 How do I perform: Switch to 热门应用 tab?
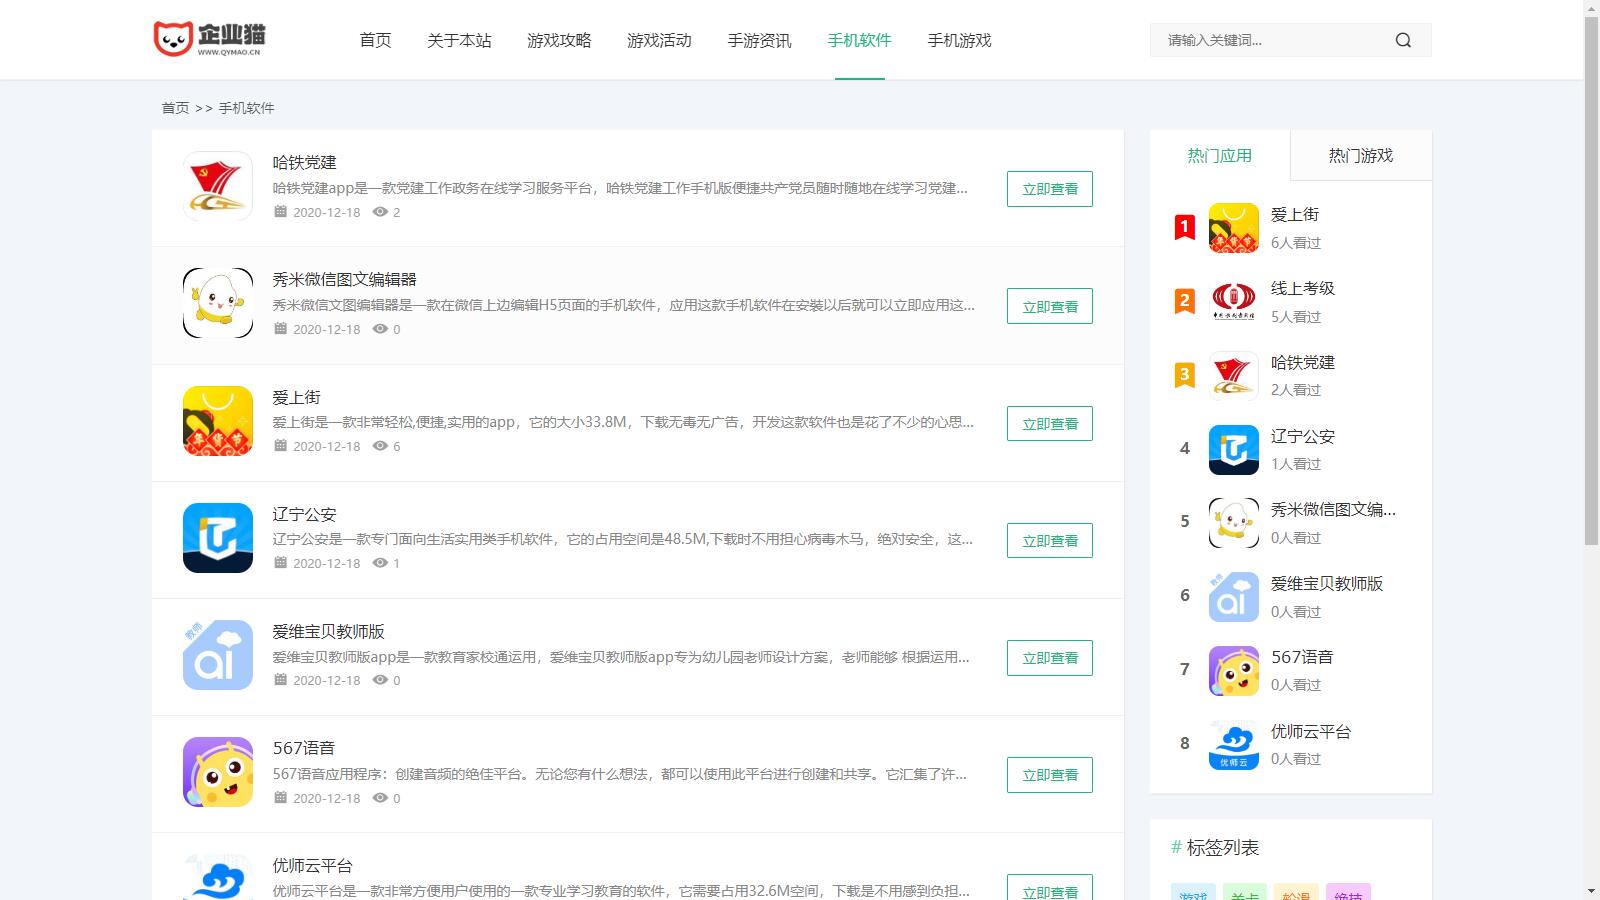pyautogui.click(x=1220, y=155)
